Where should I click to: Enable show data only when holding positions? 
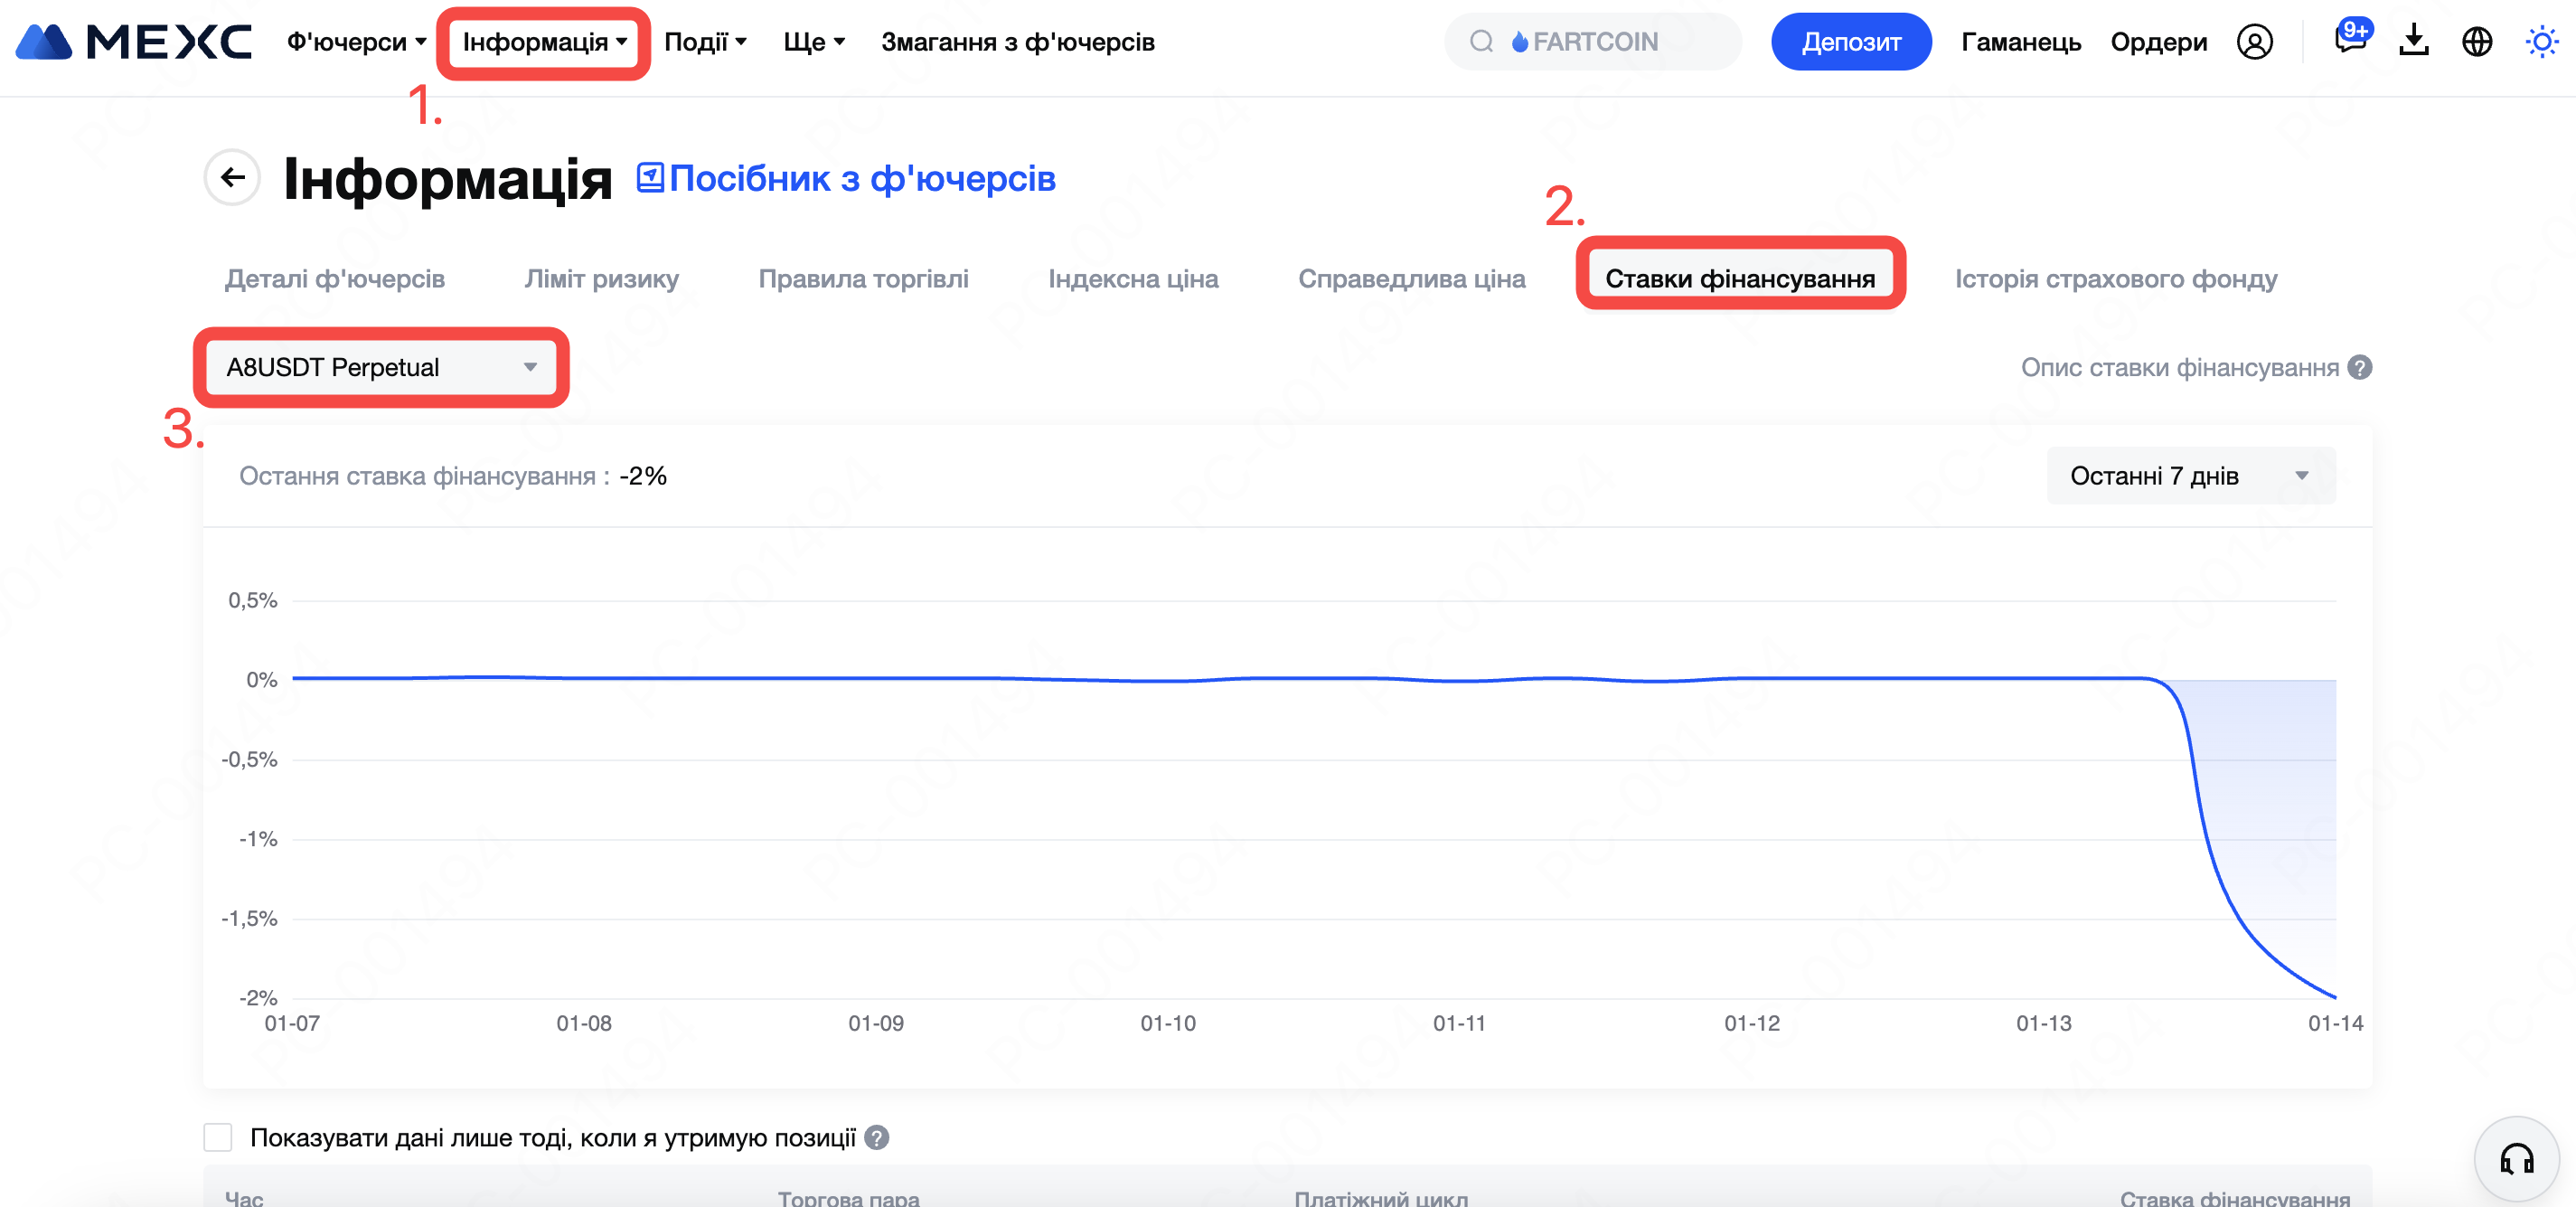(218, 1138)
